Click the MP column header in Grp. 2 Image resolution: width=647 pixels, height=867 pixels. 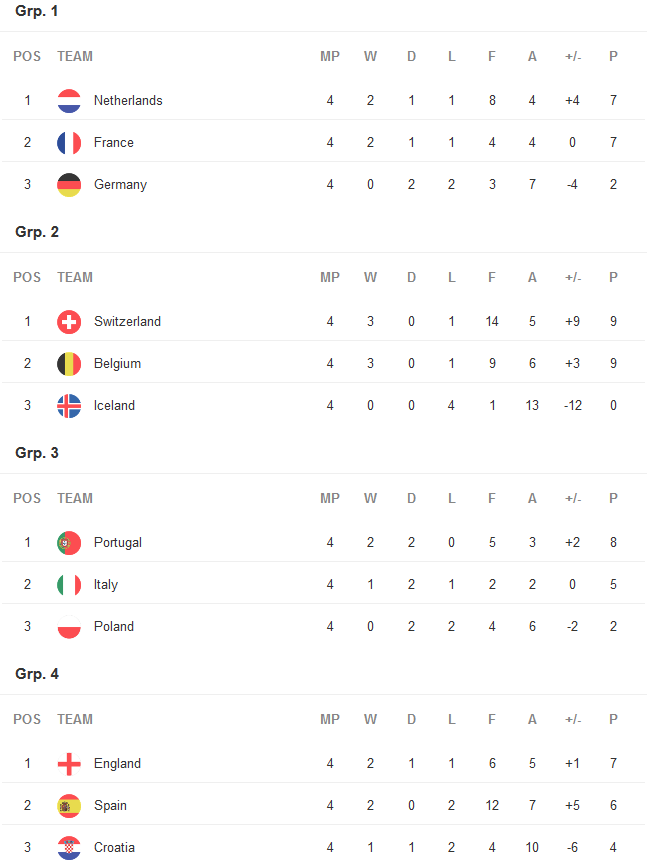330,278
